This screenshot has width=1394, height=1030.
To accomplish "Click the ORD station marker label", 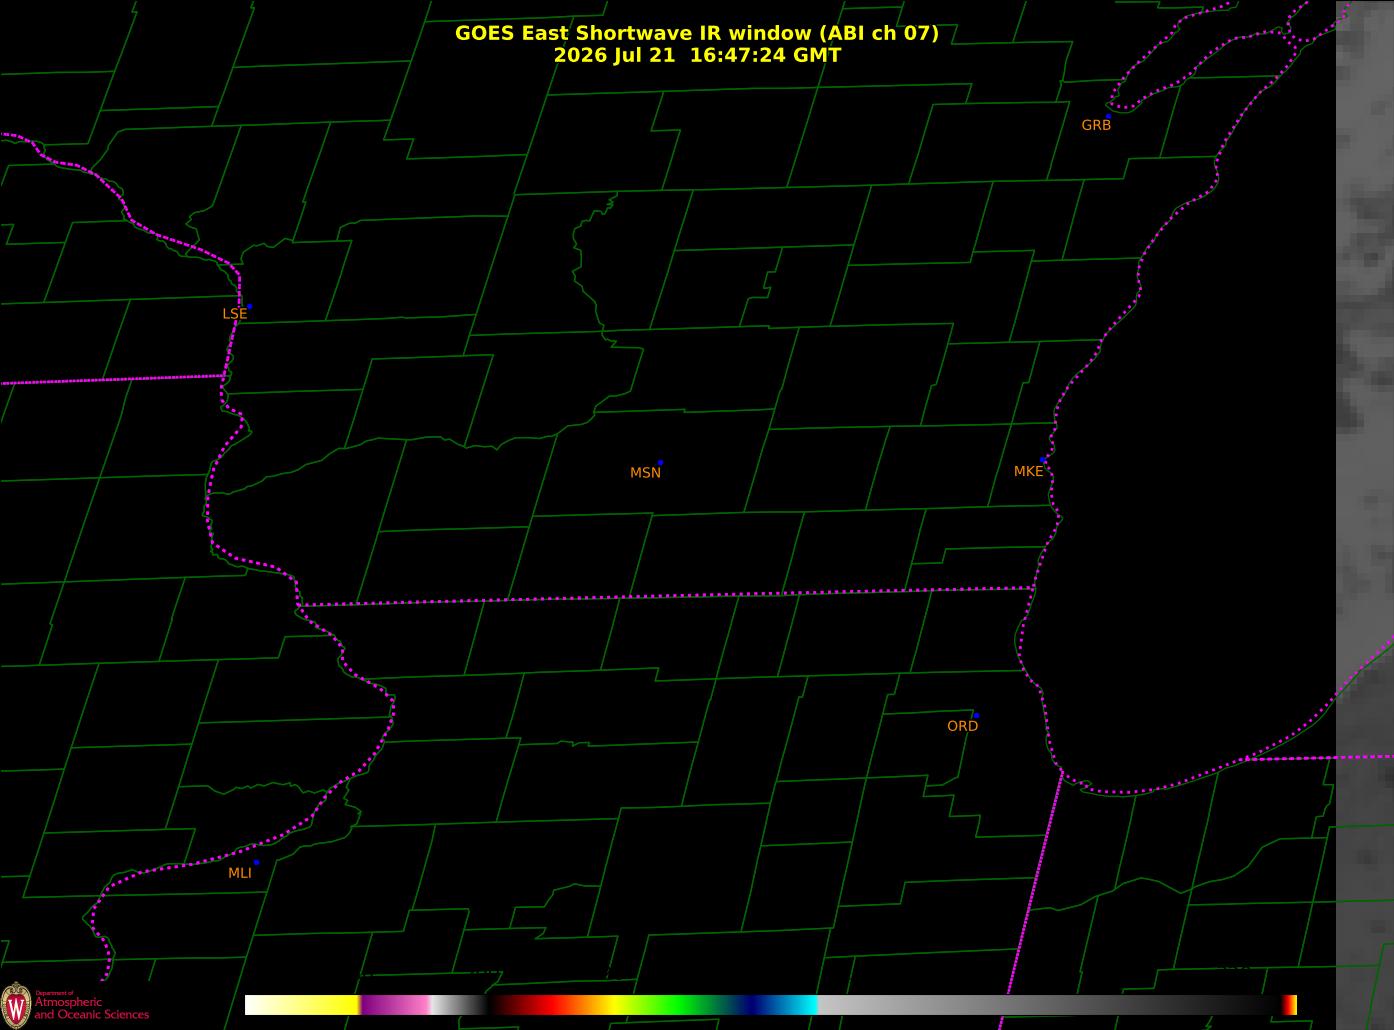I will tap(962, 727).
